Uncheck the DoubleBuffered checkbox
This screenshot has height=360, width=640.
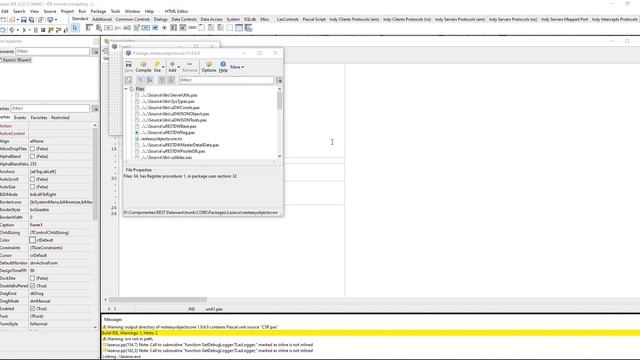click(32, 286)
